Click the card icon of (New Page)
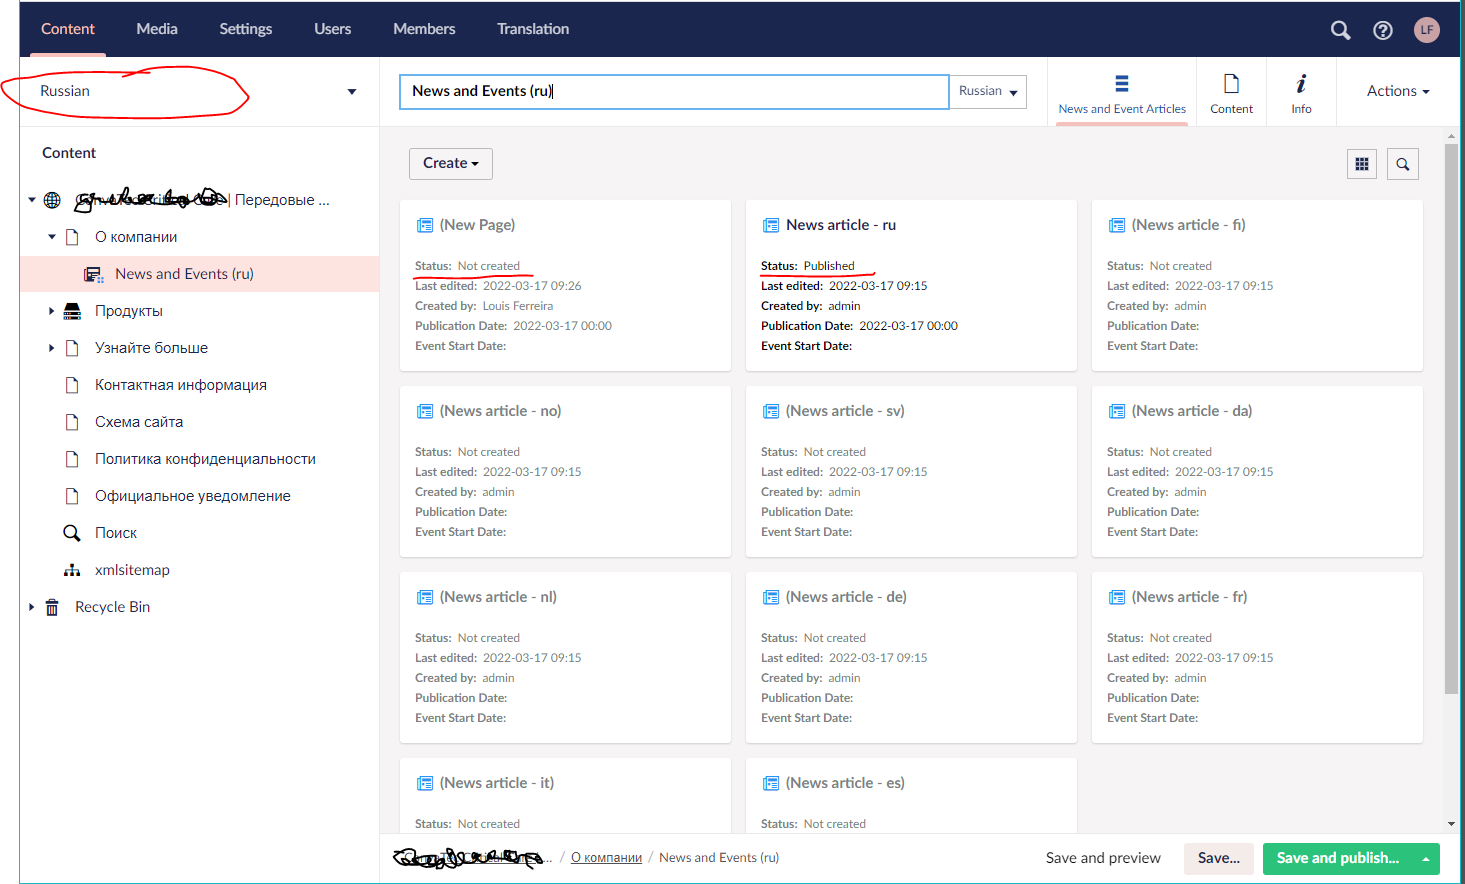 tap(425, 225)
